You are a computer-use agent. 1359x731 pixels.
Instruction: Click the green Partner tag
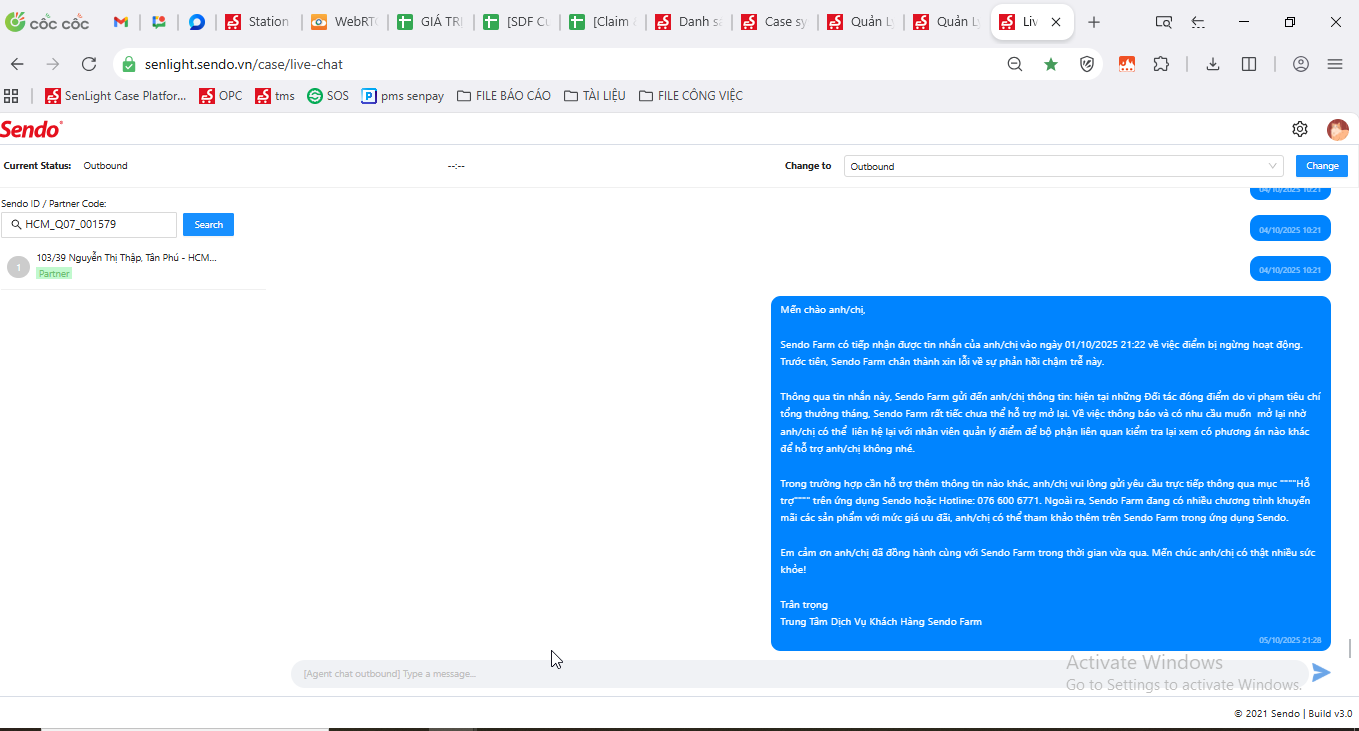(x=54, y=274)
